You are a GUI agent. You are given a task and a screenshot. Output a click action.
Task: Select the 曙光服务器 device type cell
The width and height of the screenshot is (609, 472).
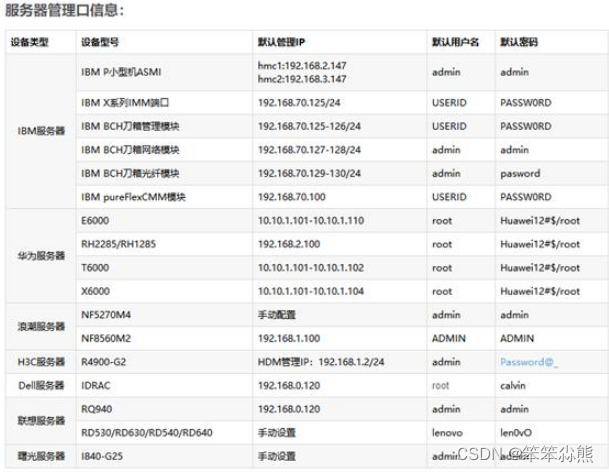click(41, 456)
